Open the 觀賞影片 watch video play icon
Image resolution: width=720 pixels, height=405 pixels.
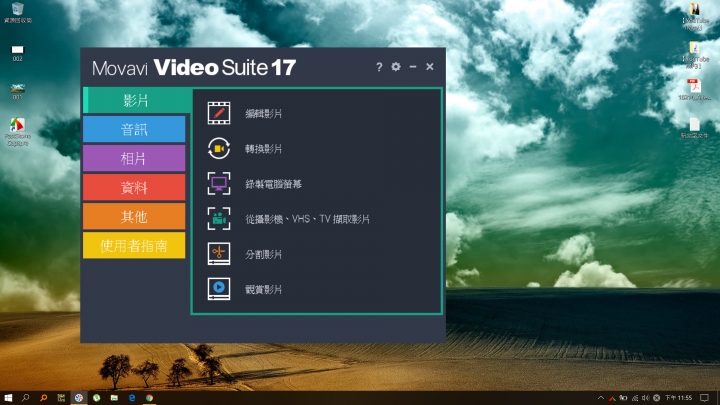click(219, 289)
